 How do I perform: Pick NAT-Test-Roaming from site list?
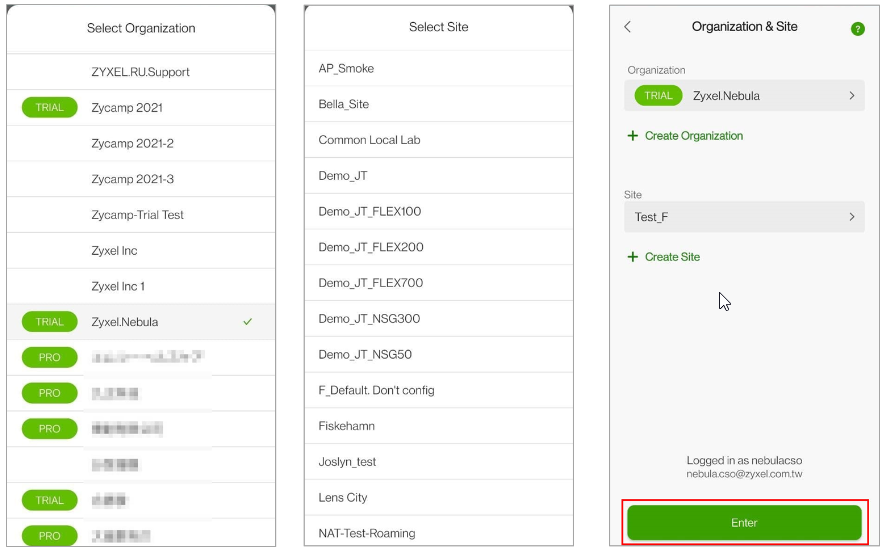pos(366,533)
